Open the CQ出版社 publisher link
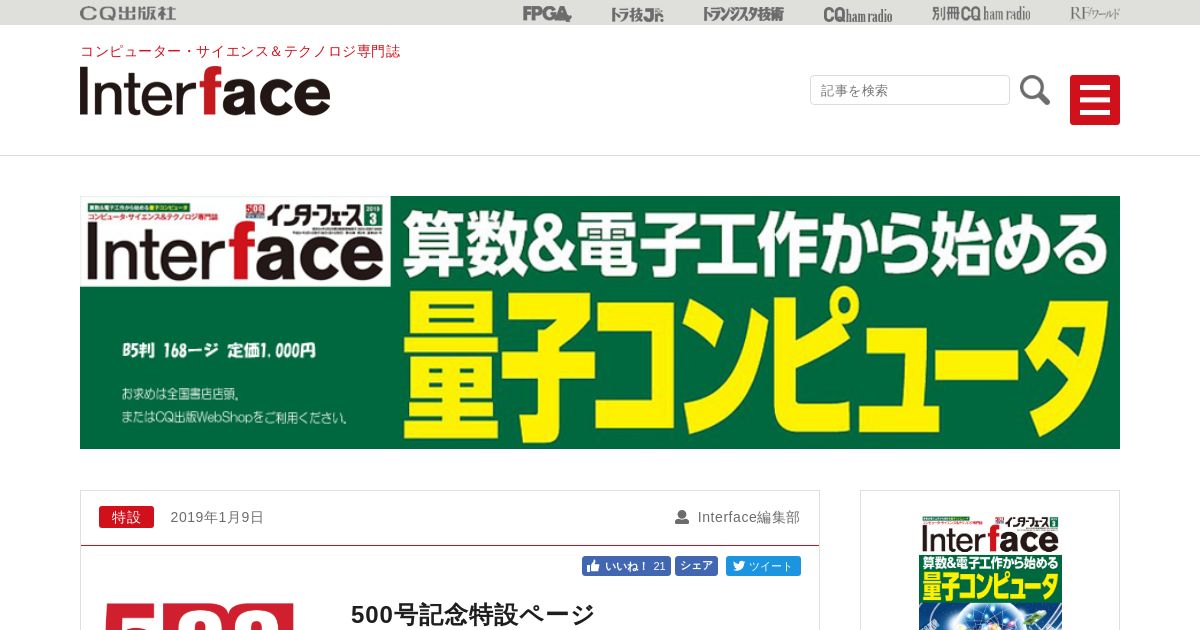This screenshot has width=1200, height=630. (128, 13)
